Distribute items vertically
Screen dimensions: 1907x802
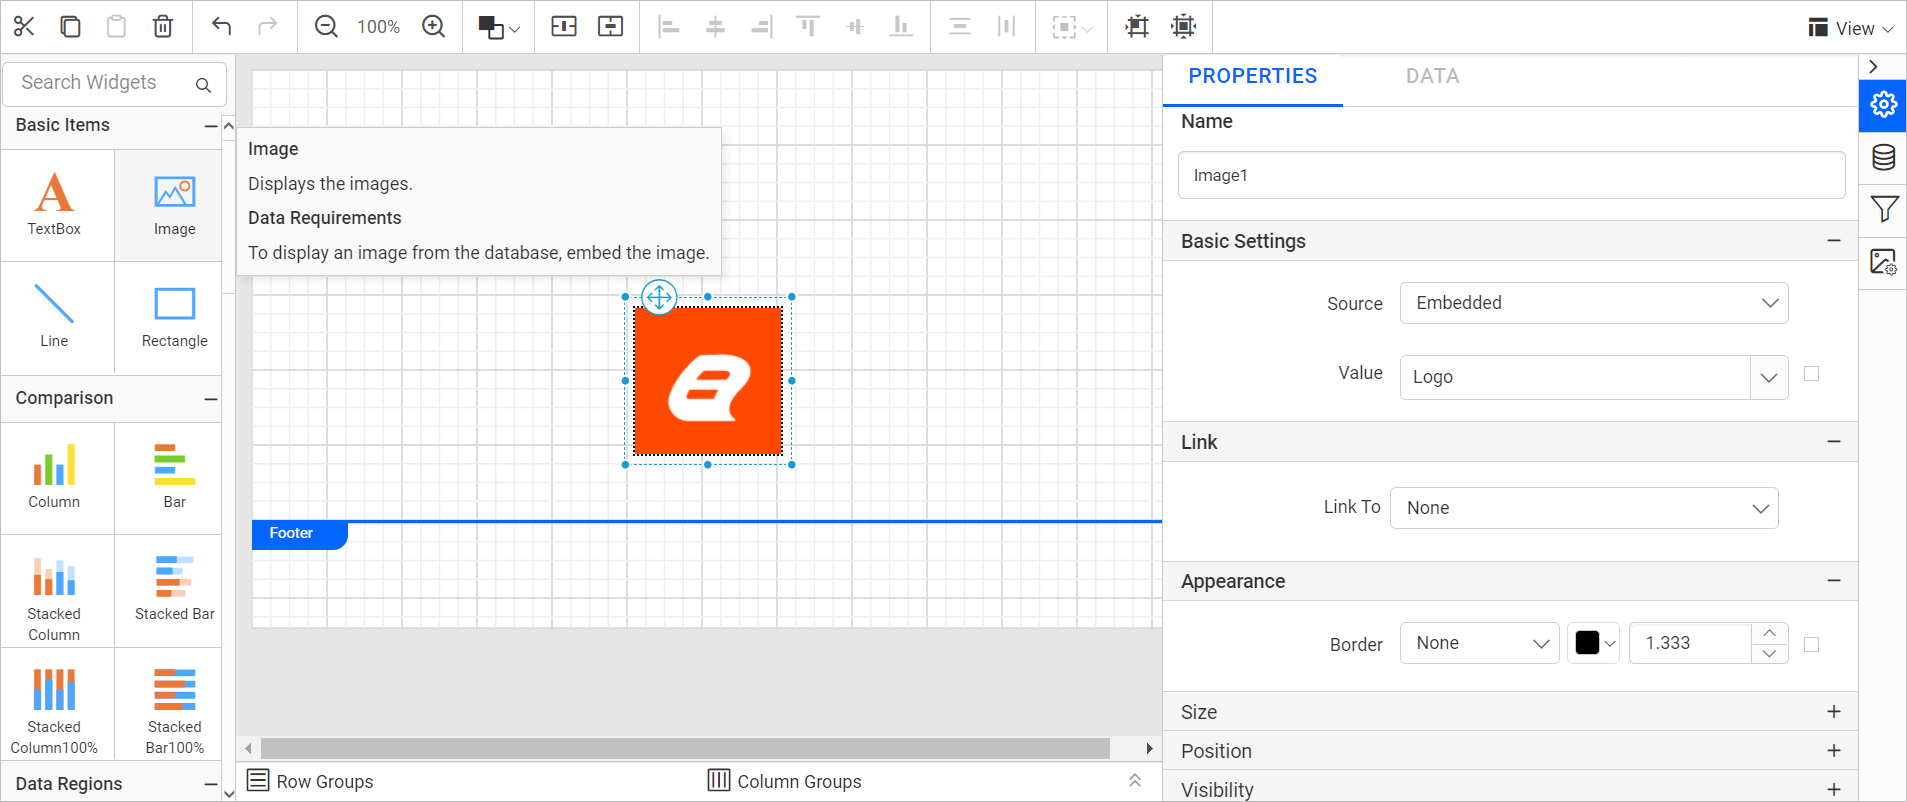960,26
